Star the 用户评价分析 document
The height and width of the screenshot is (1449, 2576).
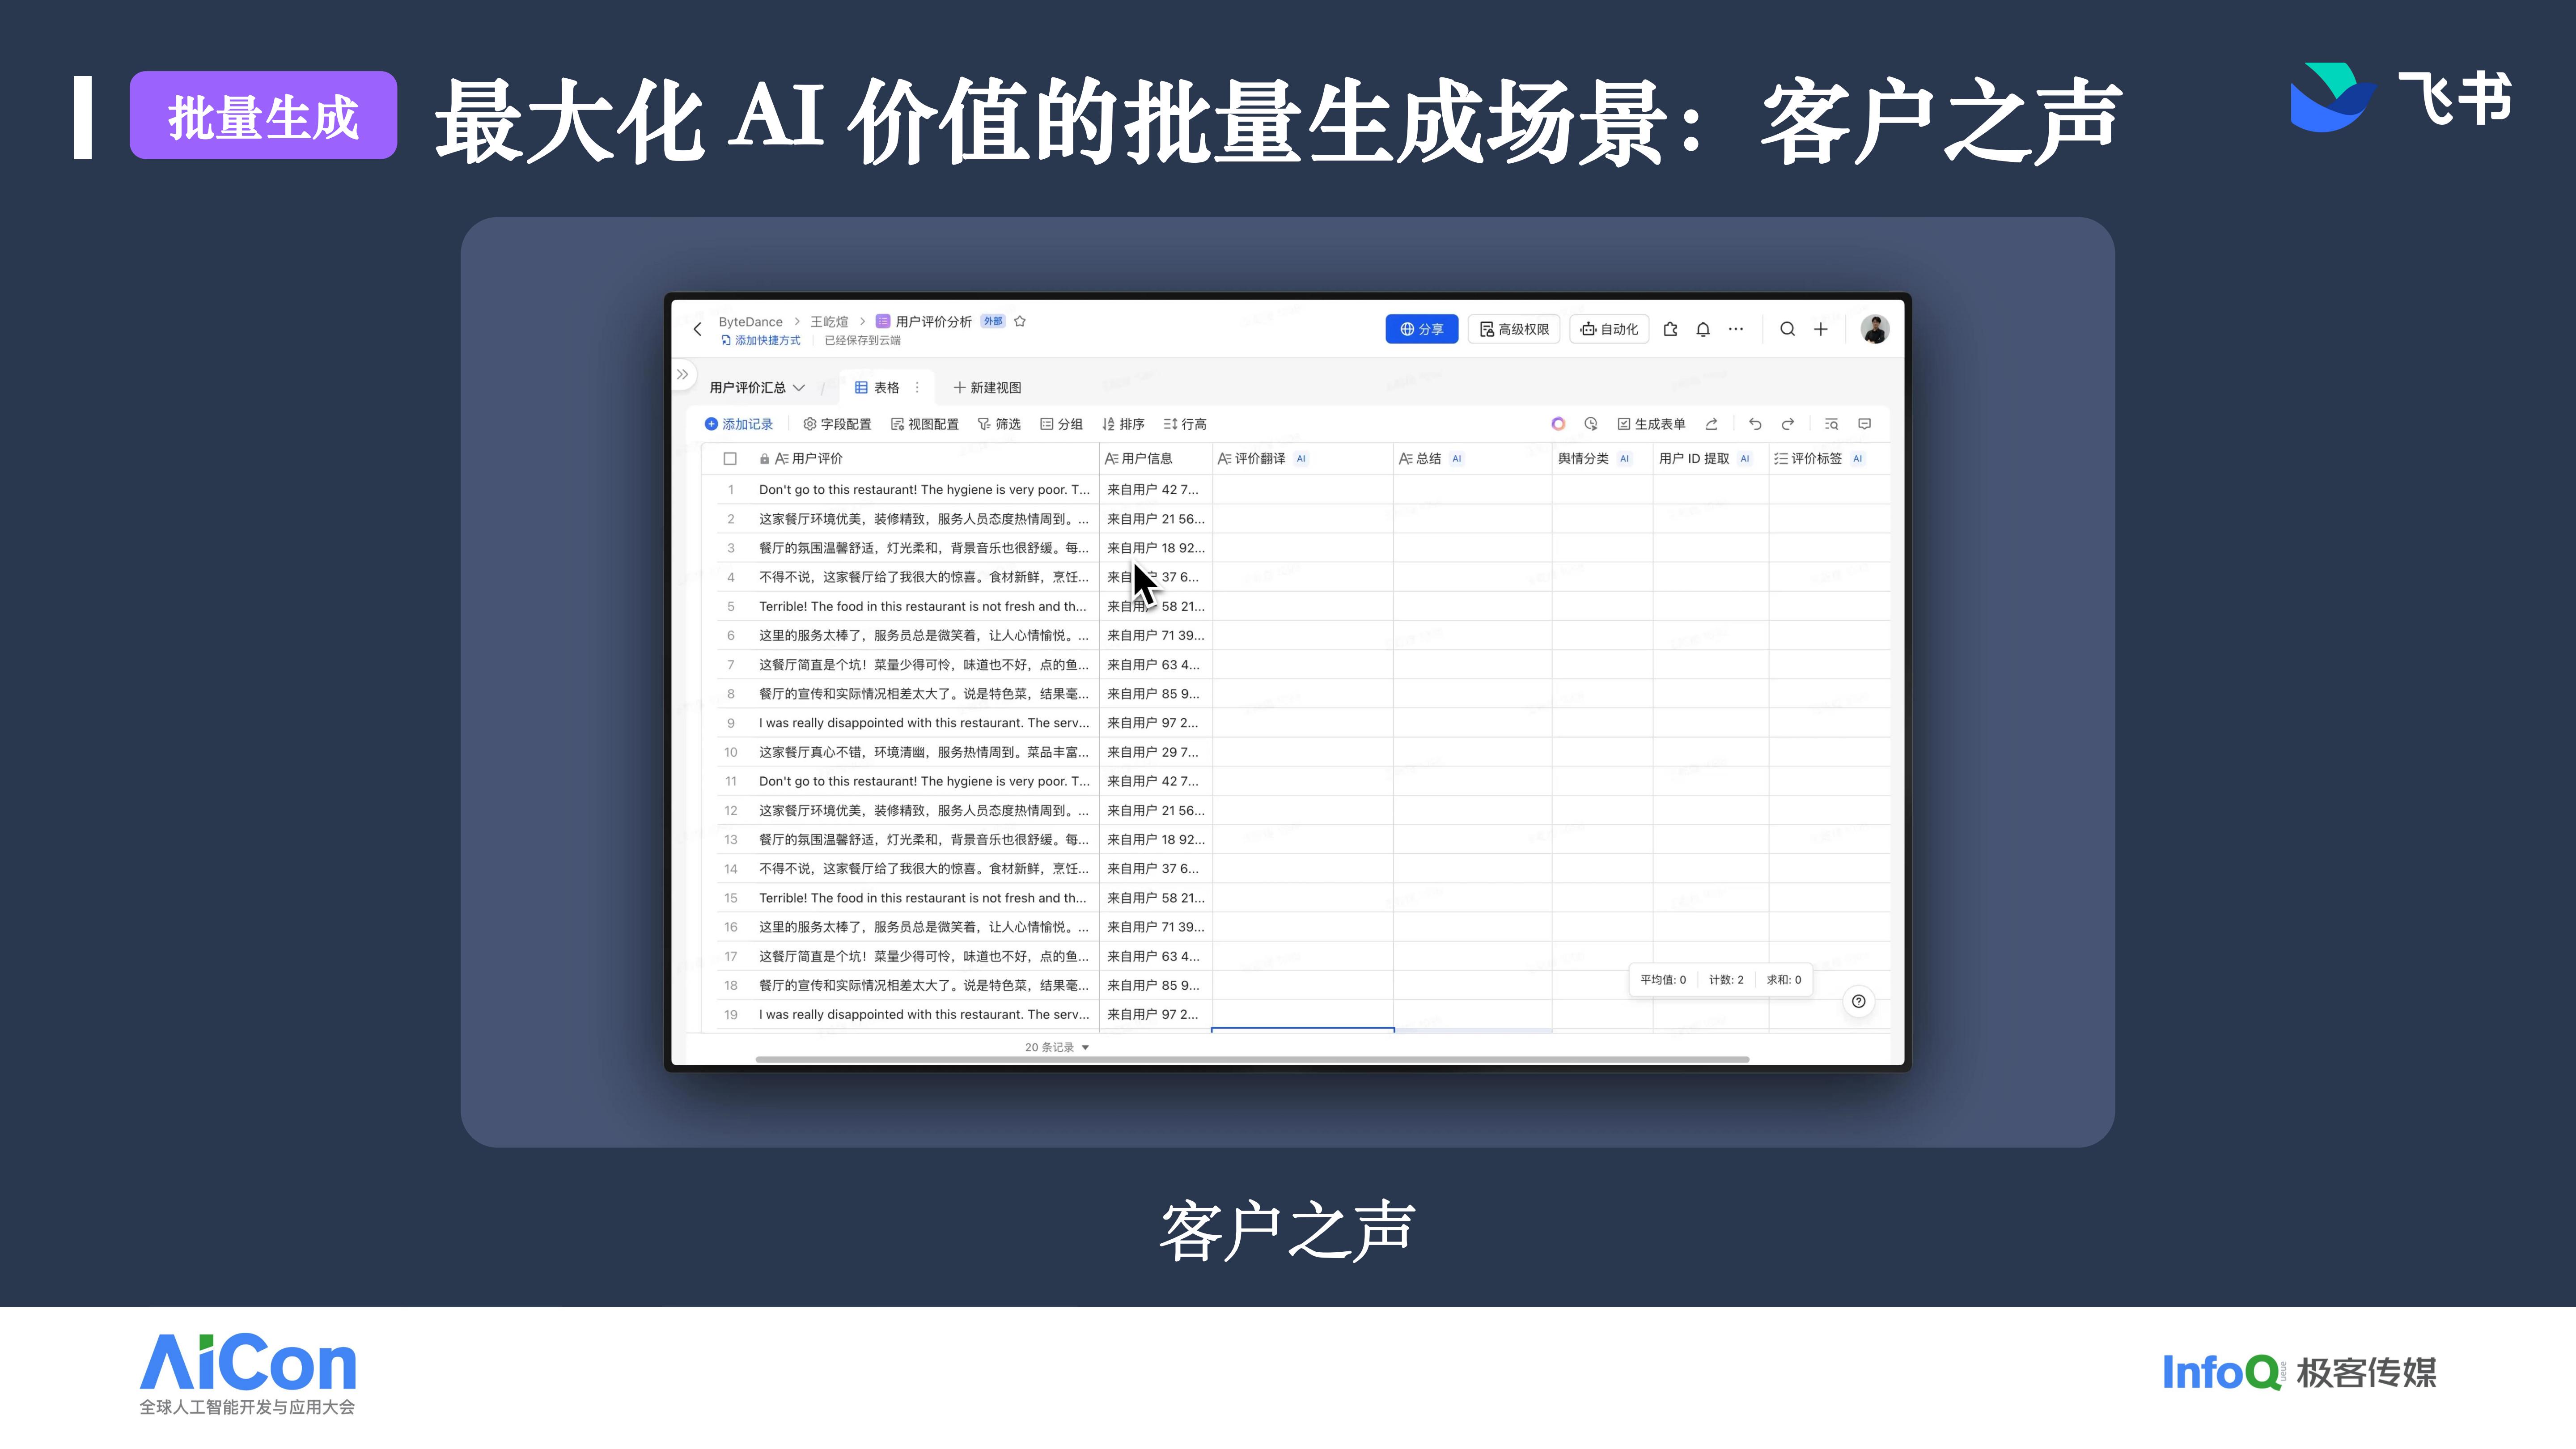(1020, 321)
